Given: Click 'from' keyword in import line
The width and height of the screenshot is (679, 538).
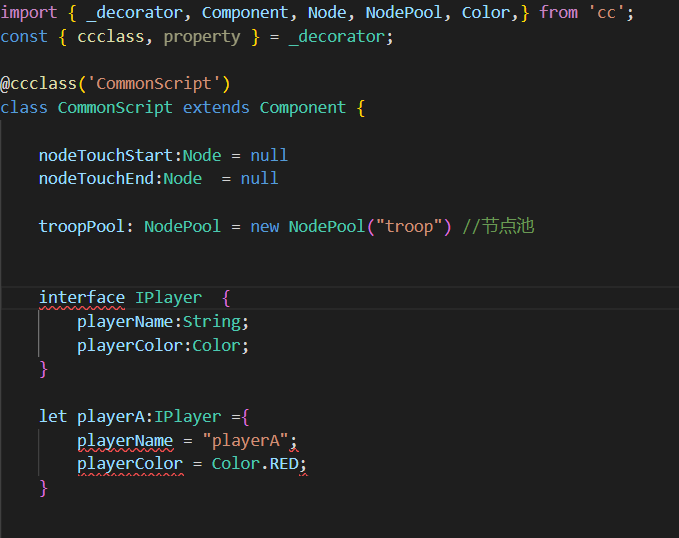Looking at the screenshot, I should (559, 13).
